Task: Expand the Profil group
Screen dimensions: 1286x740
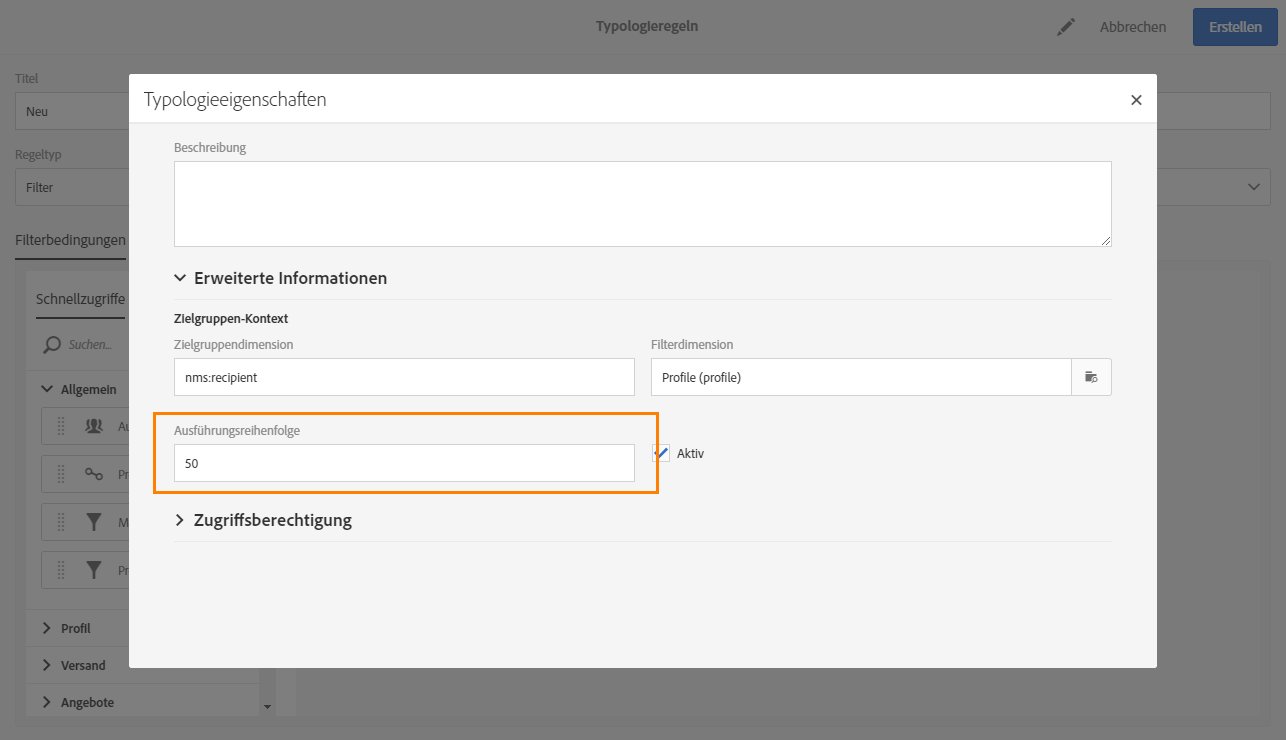Action: (46, 628)
